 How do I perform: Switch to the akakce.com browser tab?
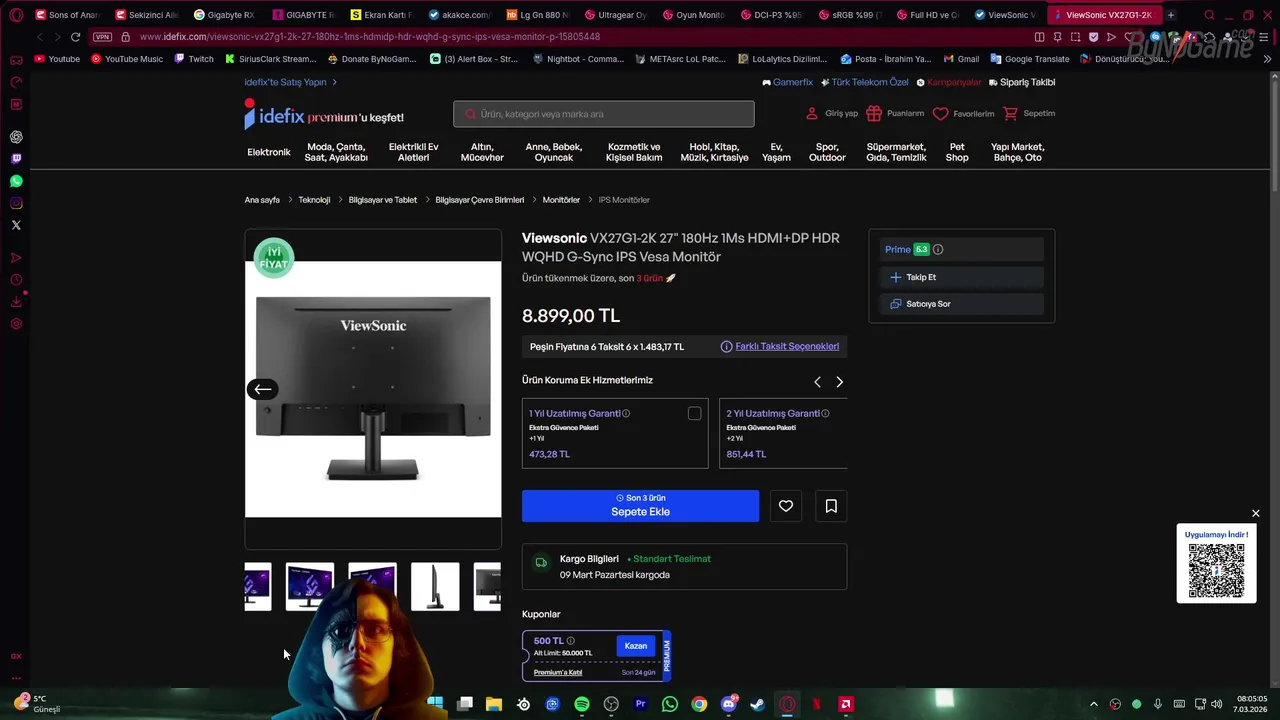pos(458,15)
